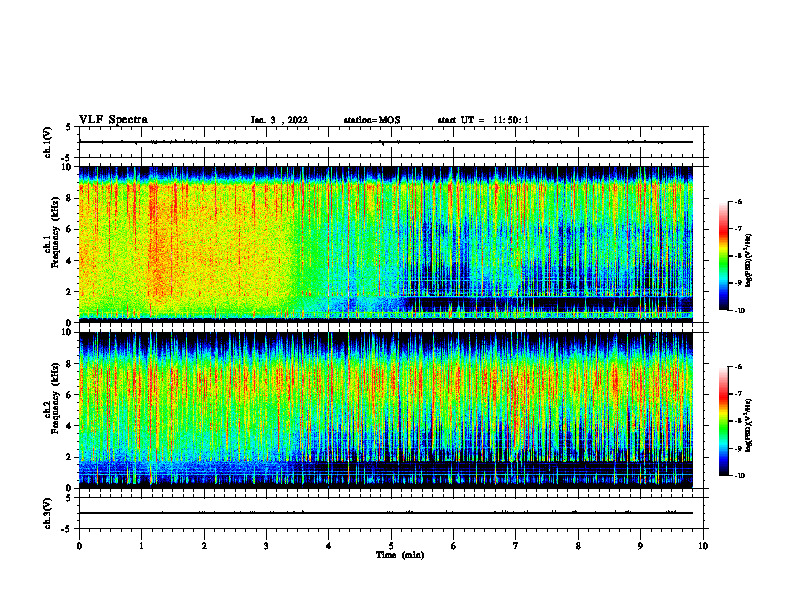Click the "-10" label on ch.2 color scale

click(739, 476)
